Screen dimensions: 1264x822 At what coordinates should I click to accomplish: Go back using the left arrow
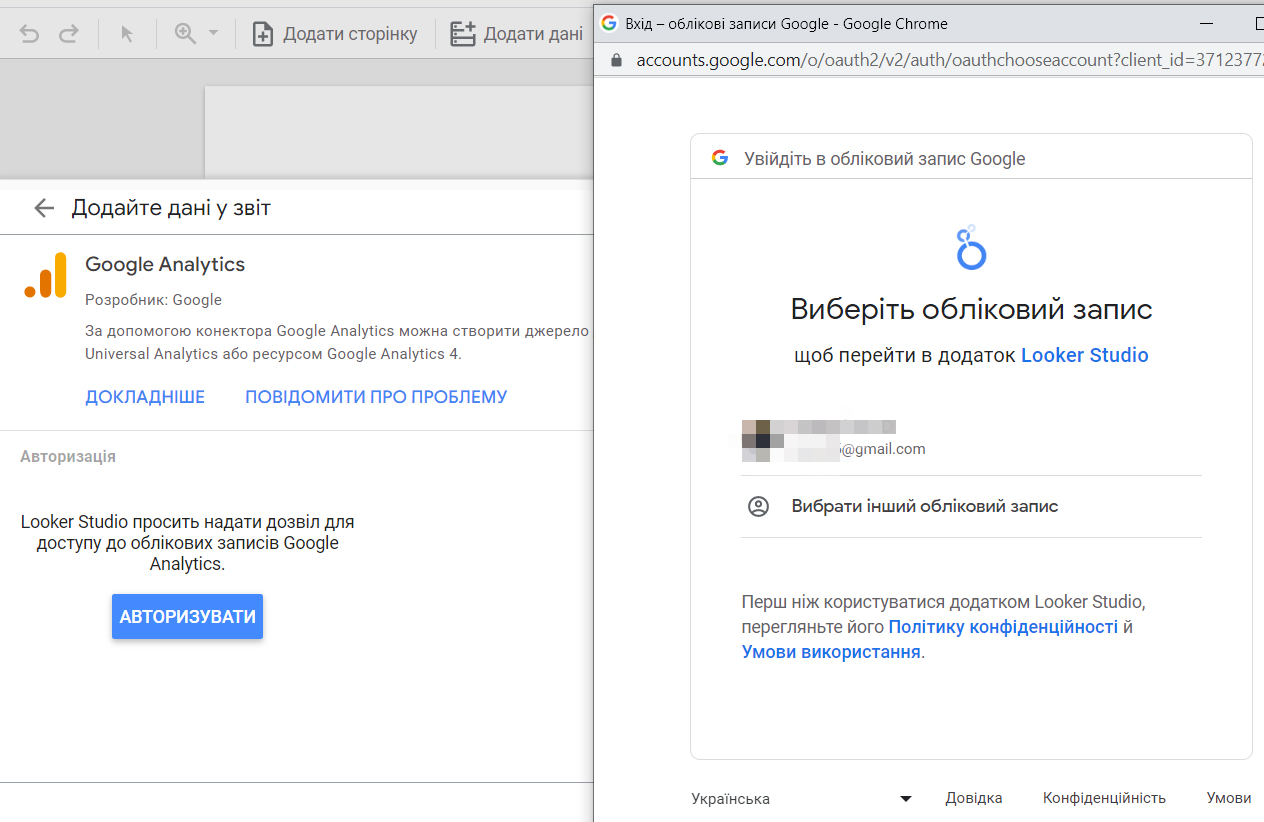(43, 208)
